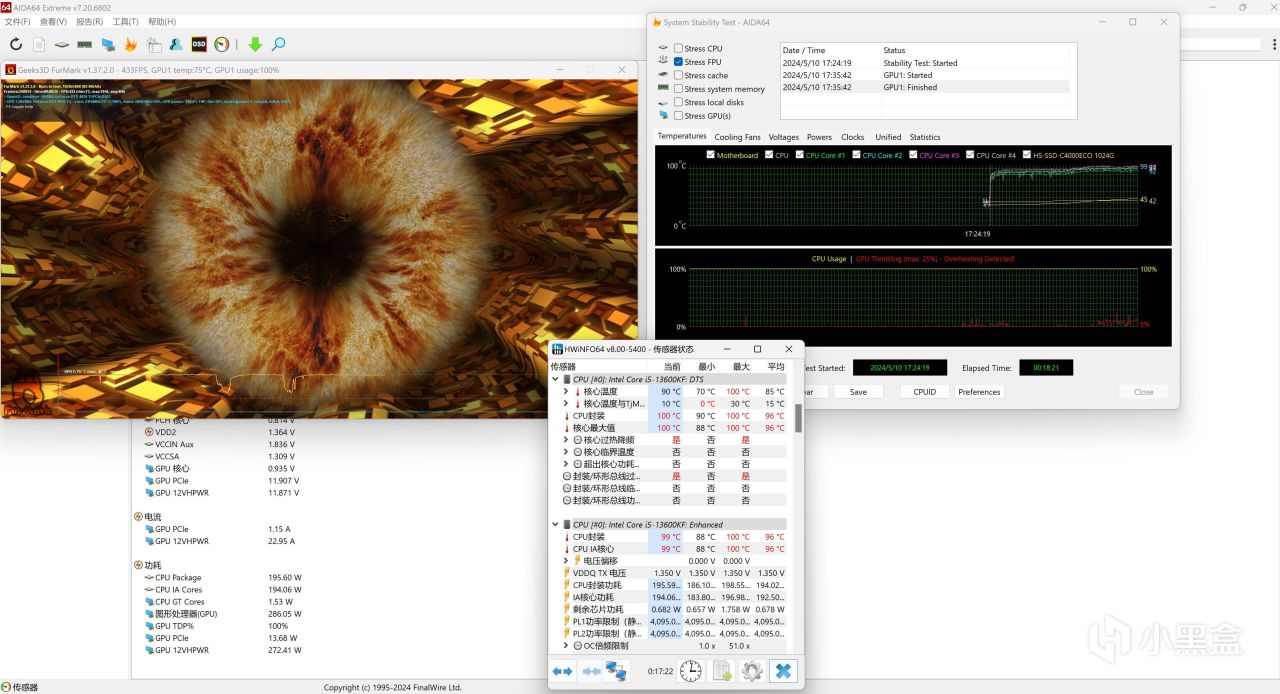
Task: Open the 工具(T) menu
Action: click(x=125, y=21)
